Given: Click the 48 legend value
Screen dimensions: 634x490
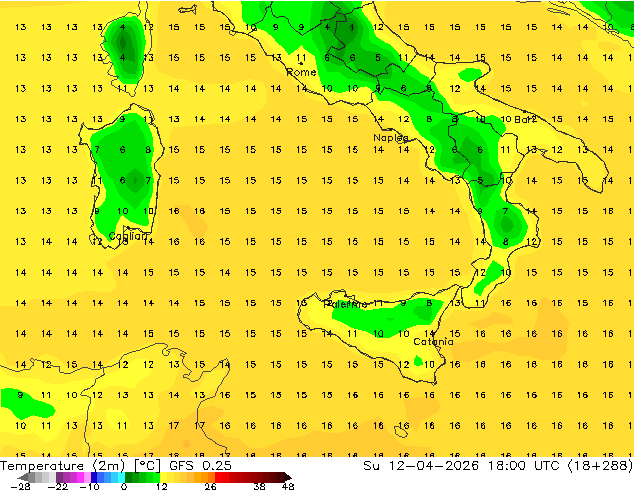Looking at the screenshot, I should click(x=288, y=486).
